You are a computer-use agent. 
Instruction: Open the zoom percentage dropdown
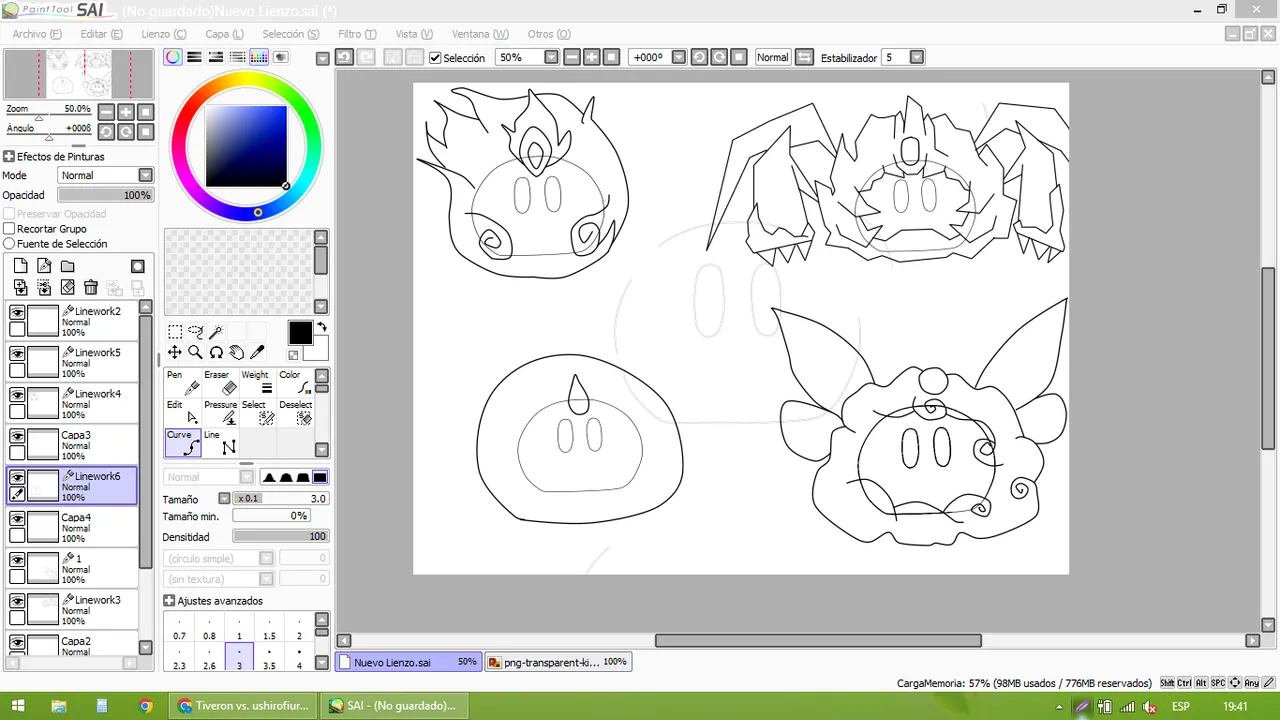[551, 57]
